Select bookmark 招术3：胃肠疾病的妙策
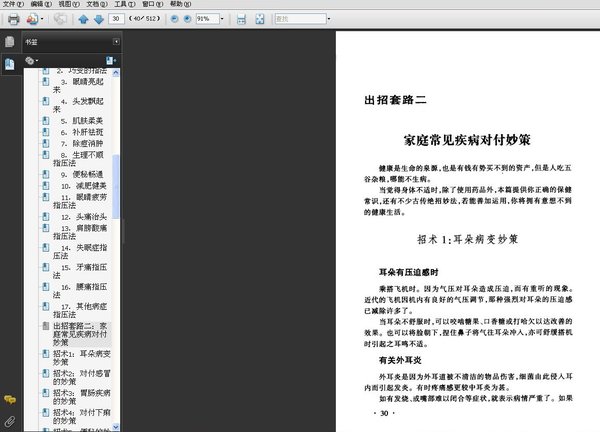Image resolution: width=600 pixels, height=432 pixels. [x=82, y=397]
